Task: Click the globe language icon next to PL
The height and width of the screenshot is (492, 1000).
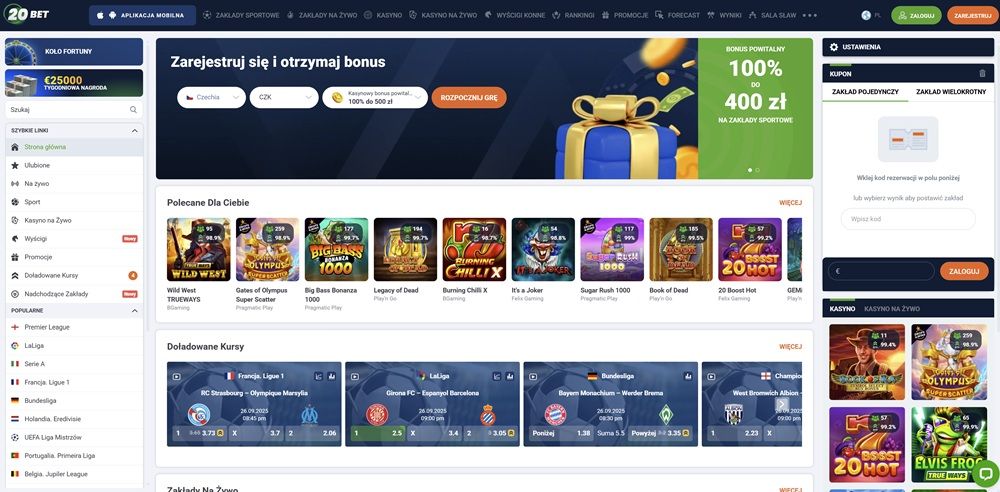Action: click(x=865, y=15)
